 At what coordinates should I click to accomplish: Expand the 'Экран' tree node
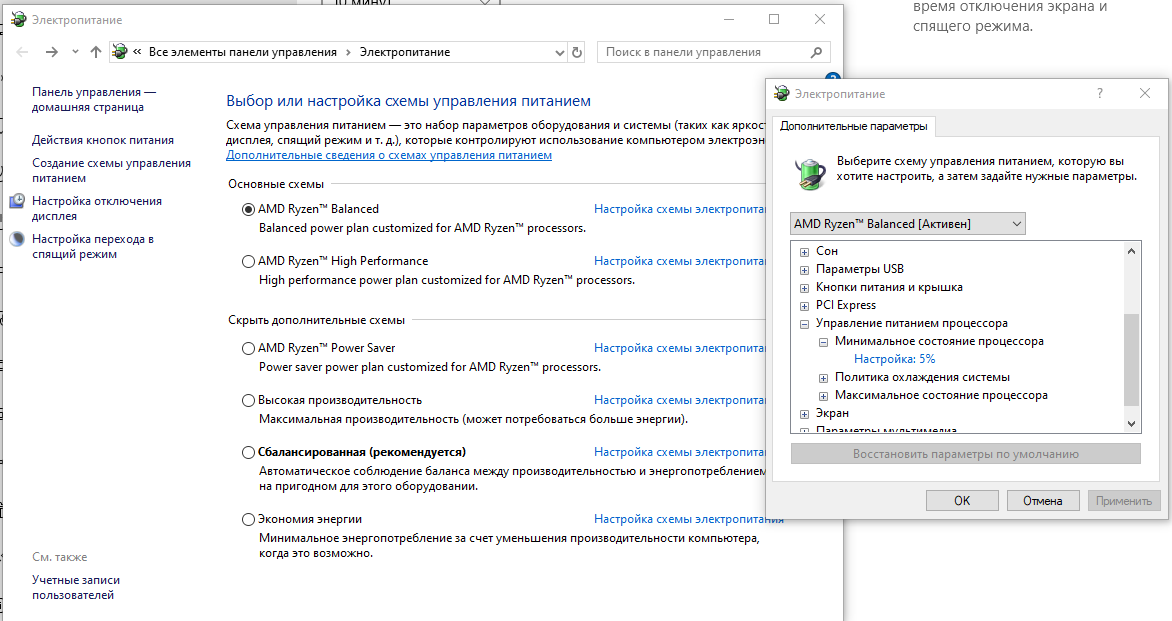tap(804, 414)
